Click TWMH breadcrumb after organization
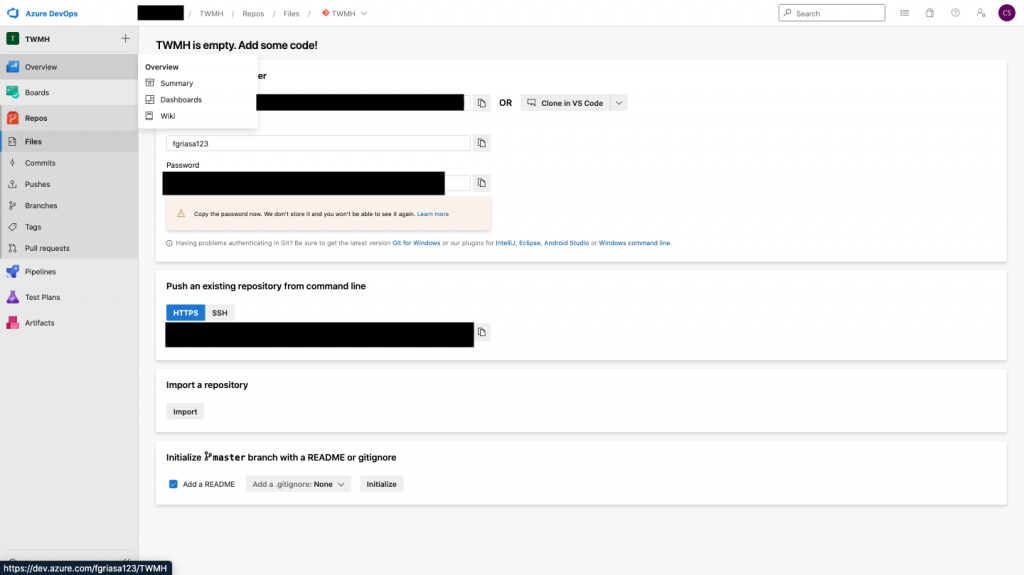Image resolution: width=1024 pixels, height=575 pixels. (x=211, y=14)
